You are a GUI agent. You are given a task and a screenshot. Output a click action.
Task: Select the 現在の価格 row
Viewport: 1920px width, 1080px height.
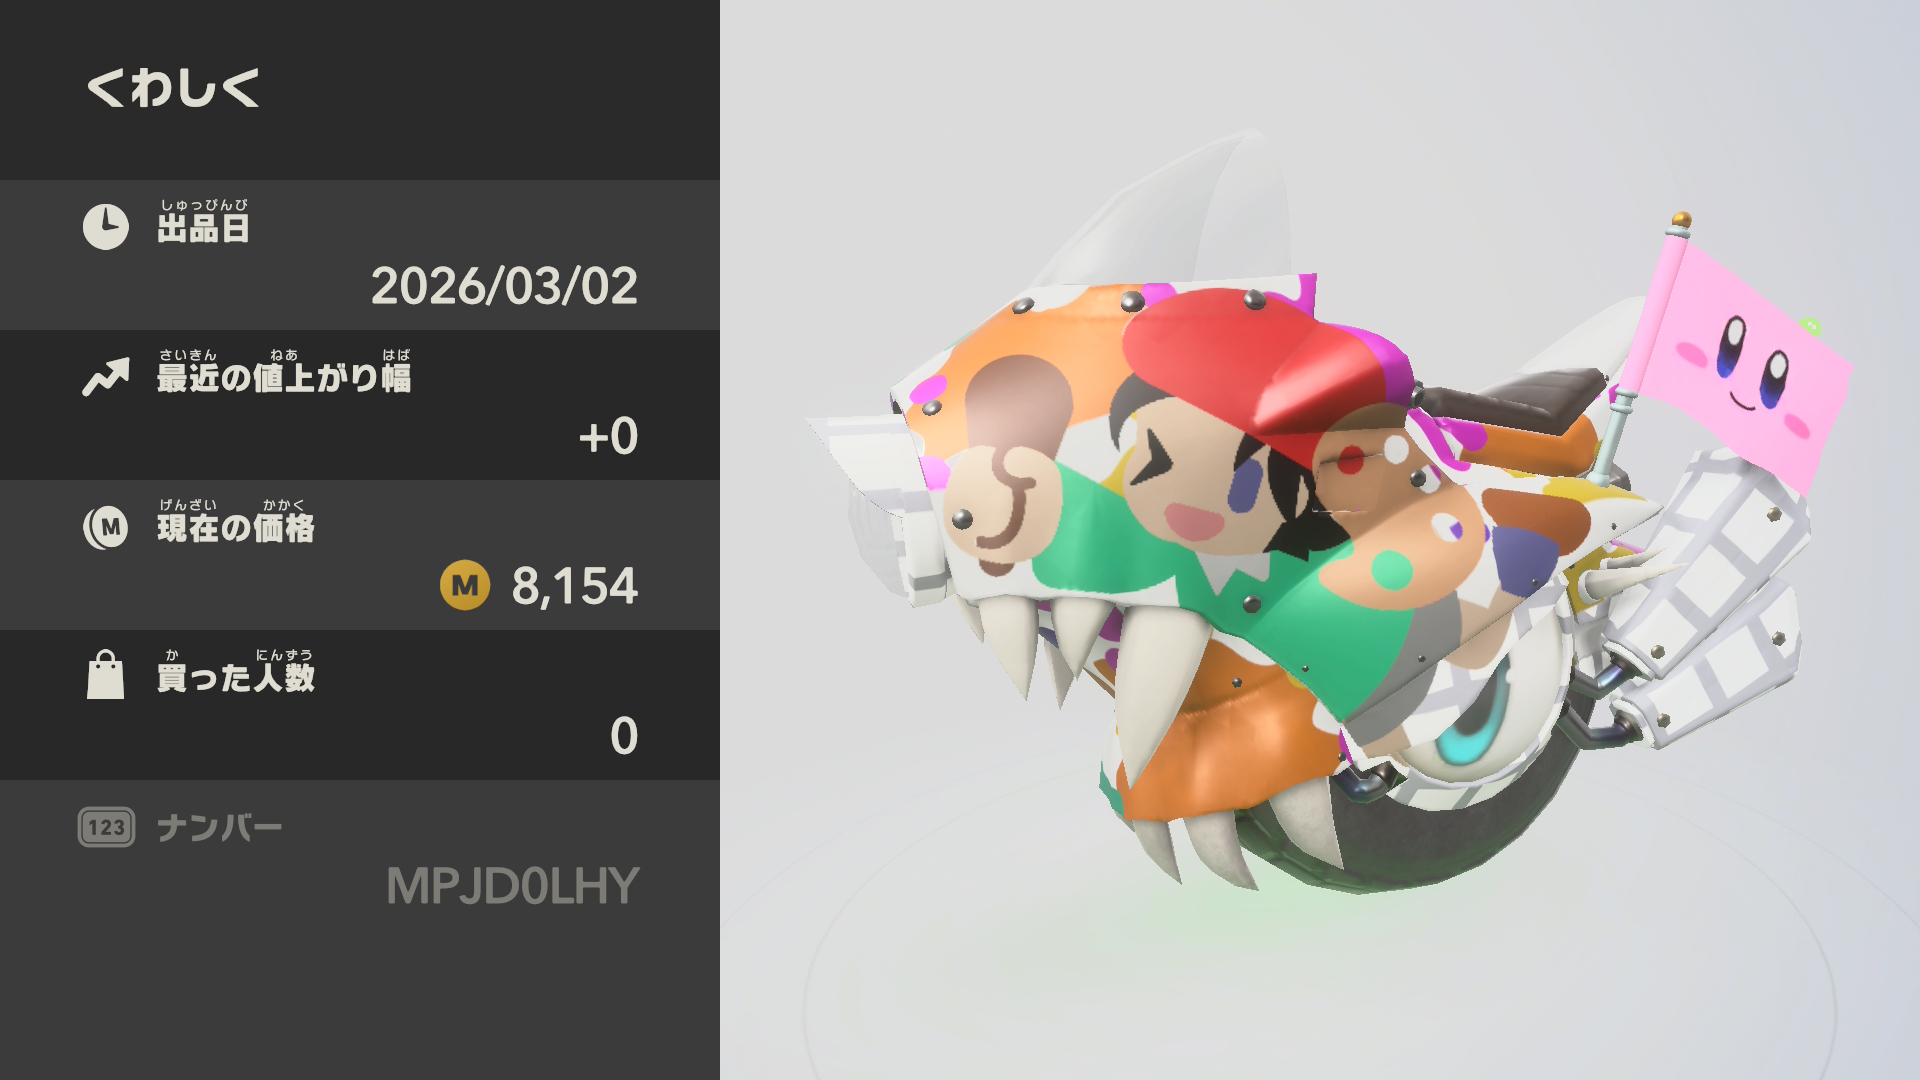[x=360, y=555]
